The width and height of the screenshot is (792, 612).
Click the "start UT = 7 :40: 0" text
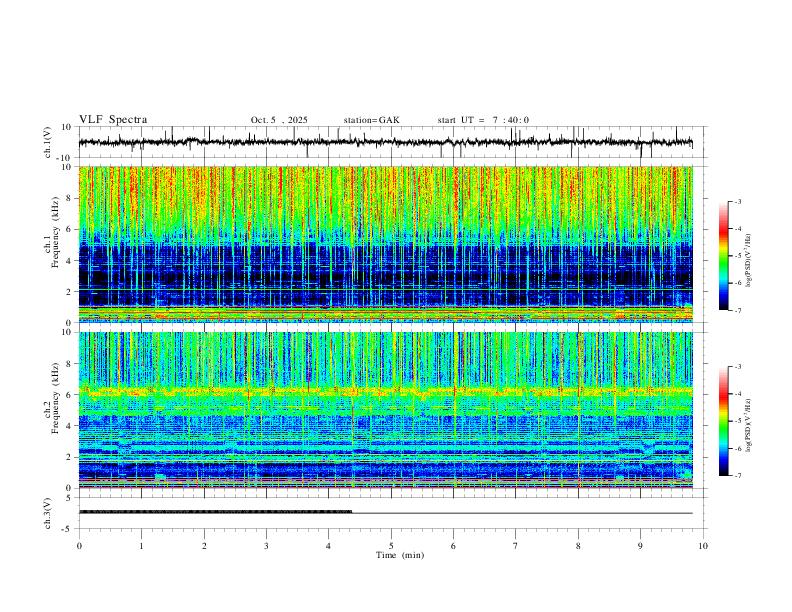(483, 120)
